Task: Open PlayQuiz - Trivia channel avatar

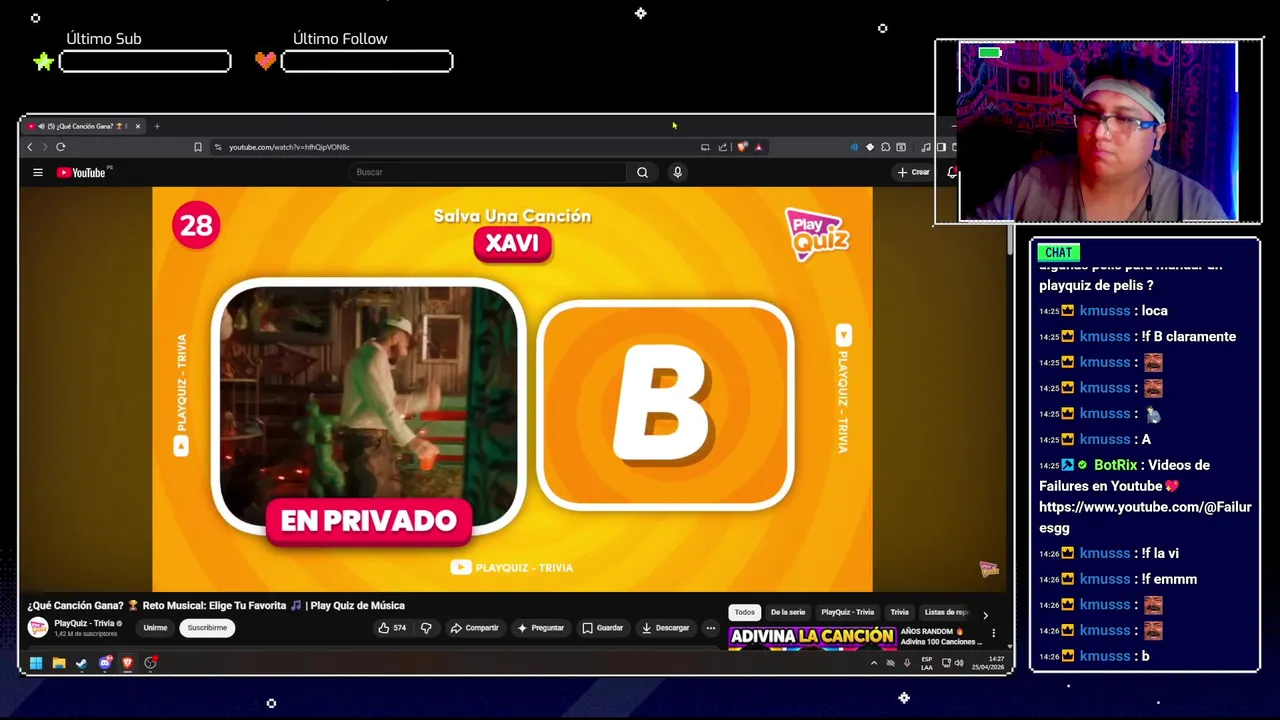Action: click(38, 628)
